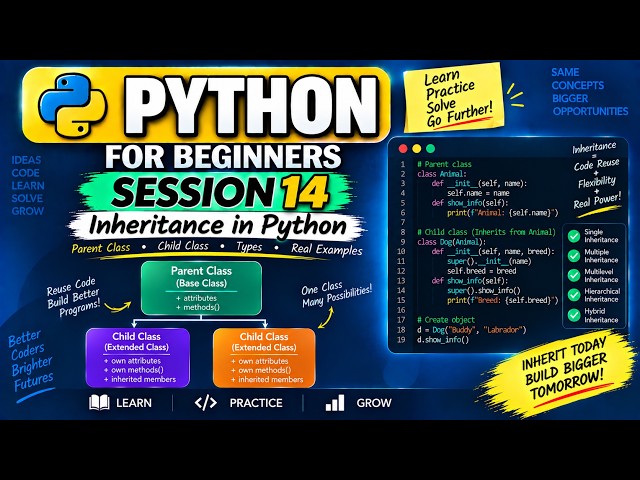Click the green dot in the code window

pos(431,149)
